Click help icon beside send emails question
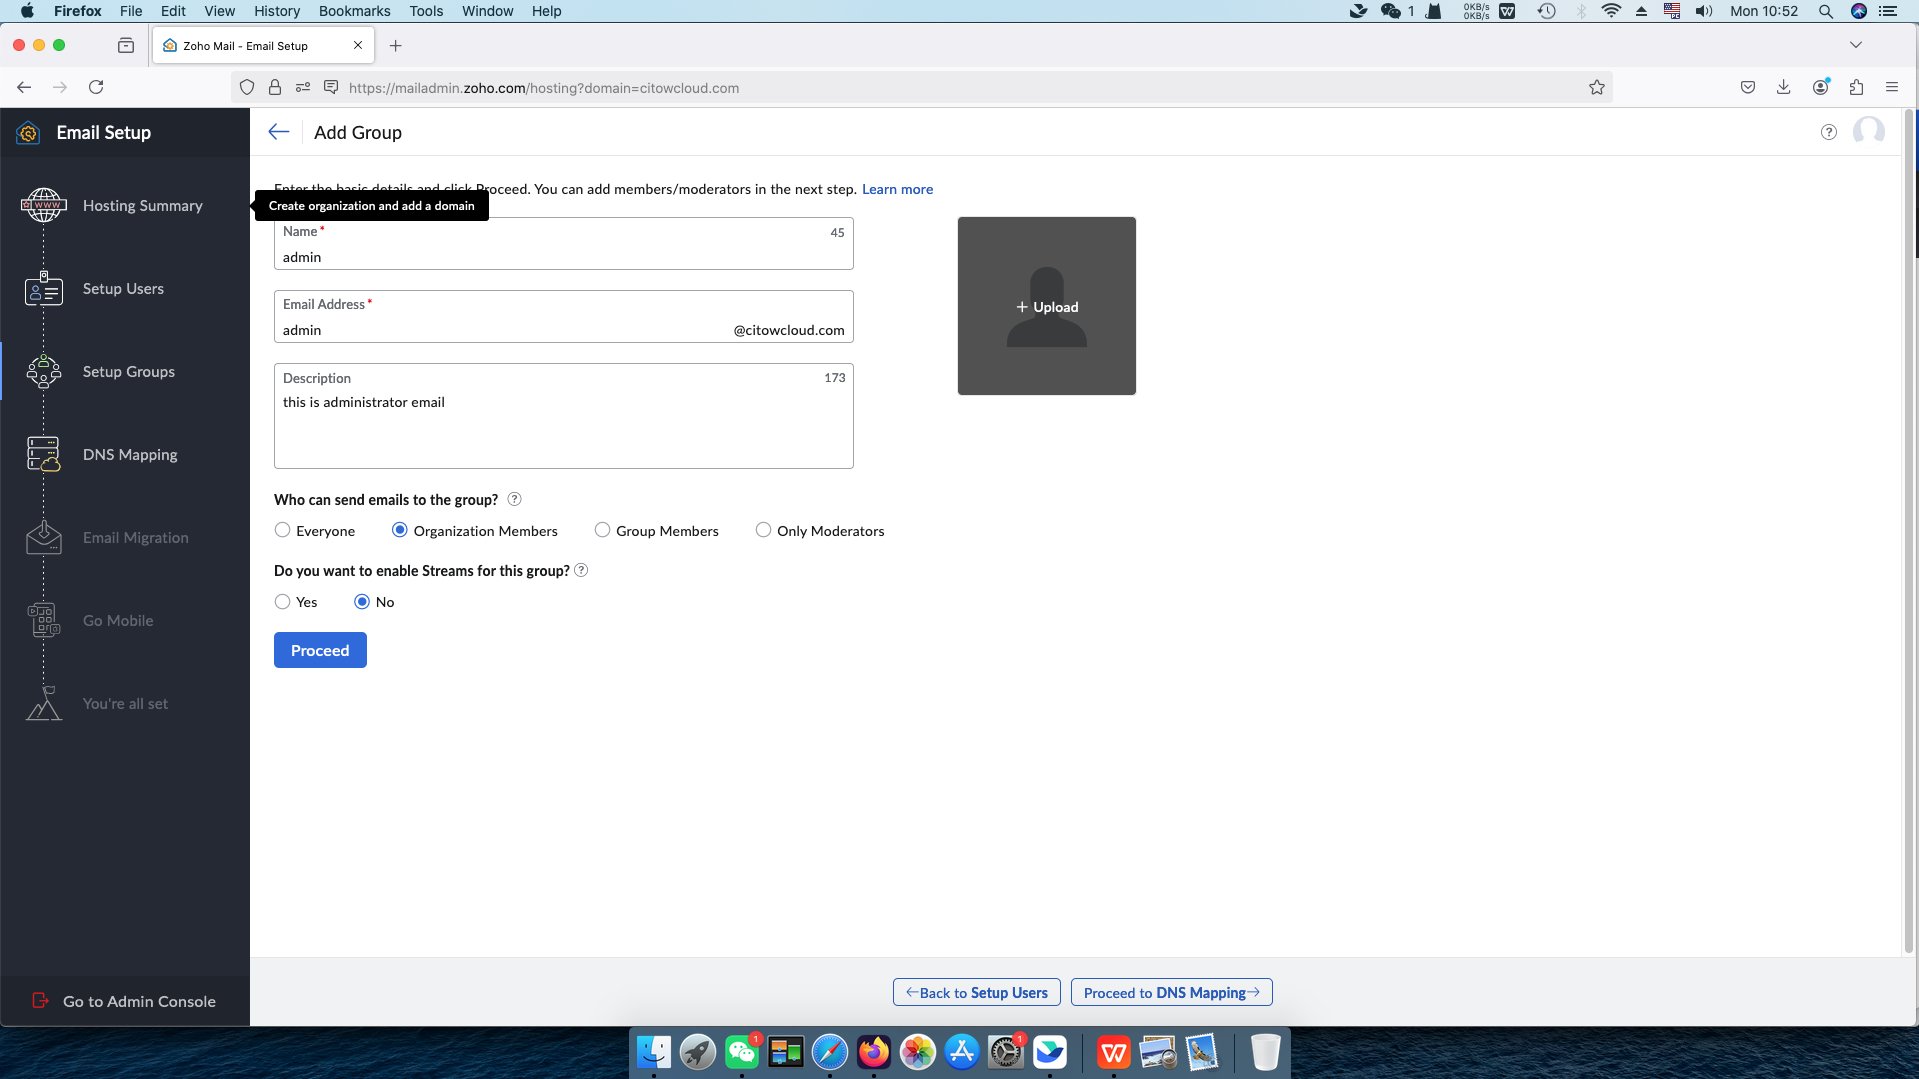 pyautogui.click(x=514, y=499)
